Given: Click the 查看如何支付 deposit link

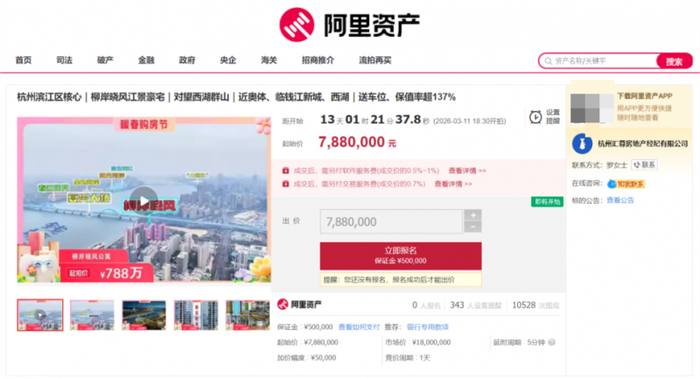Looking at the screenshot, I should pos(359,327).
